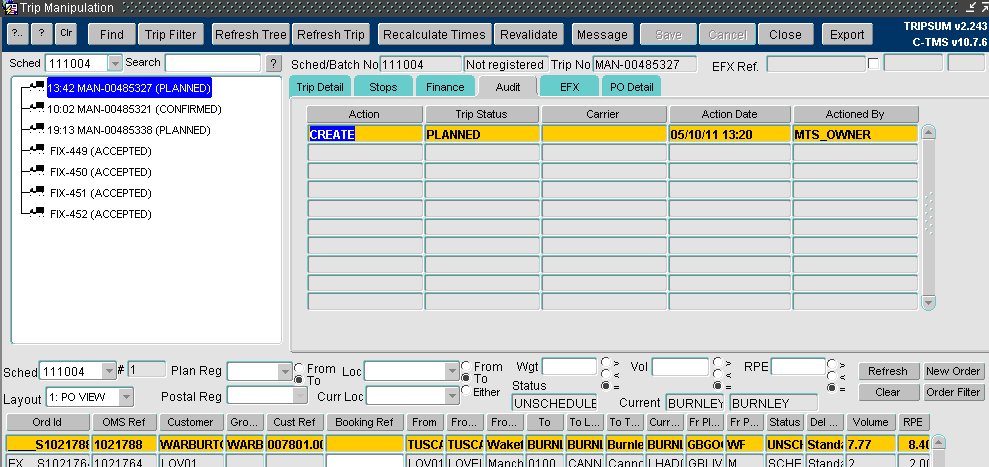Click the truck icon next to FIX-450
Viewport: 989px width, 467px height.
(x=36, y=170)
